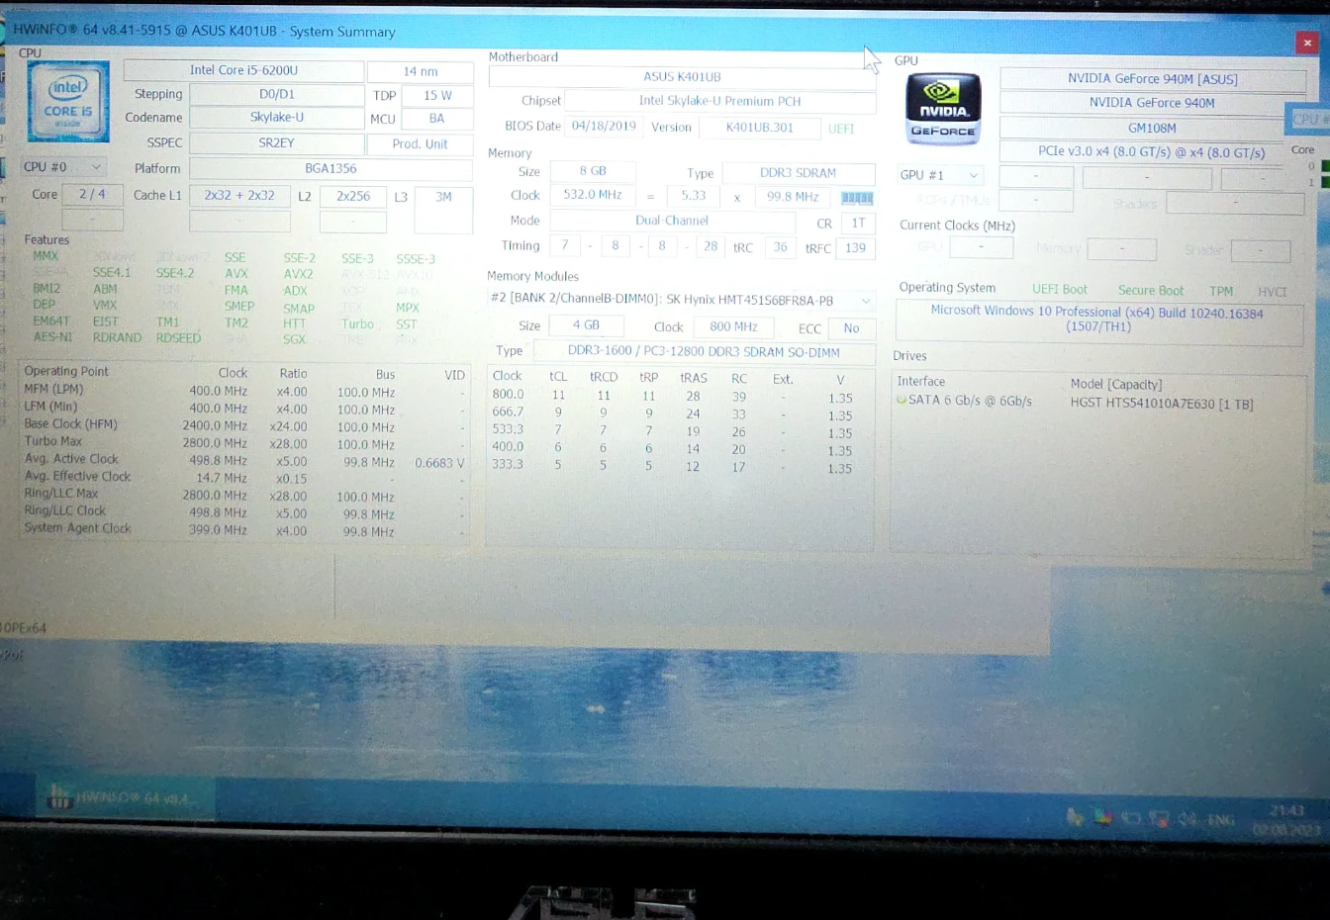This screenshot has height=920, width=1330.
Task: Click the Turbo feature label
Action: 357,324
